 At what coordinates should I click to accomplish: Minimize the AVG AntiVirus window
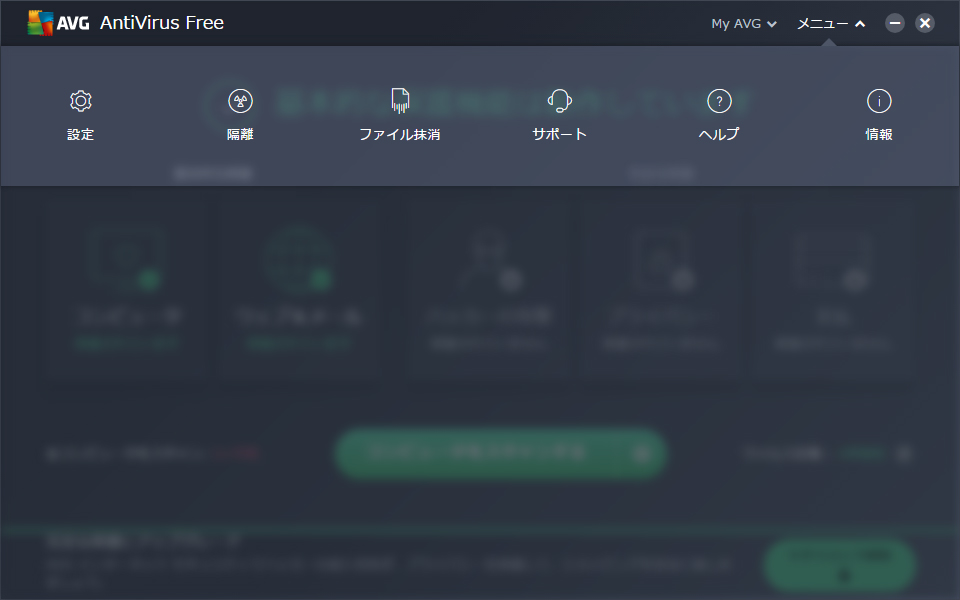[x=894, y=23]
